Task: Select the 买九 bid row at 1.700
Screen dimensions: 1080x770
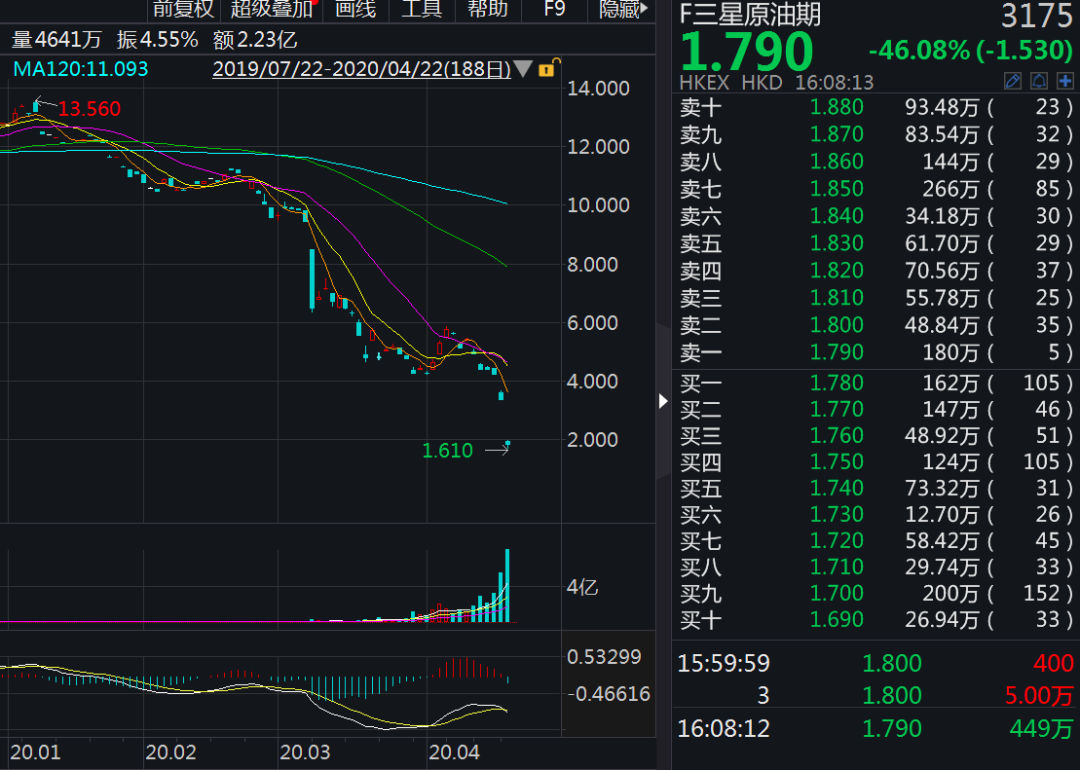Action: 875,593
